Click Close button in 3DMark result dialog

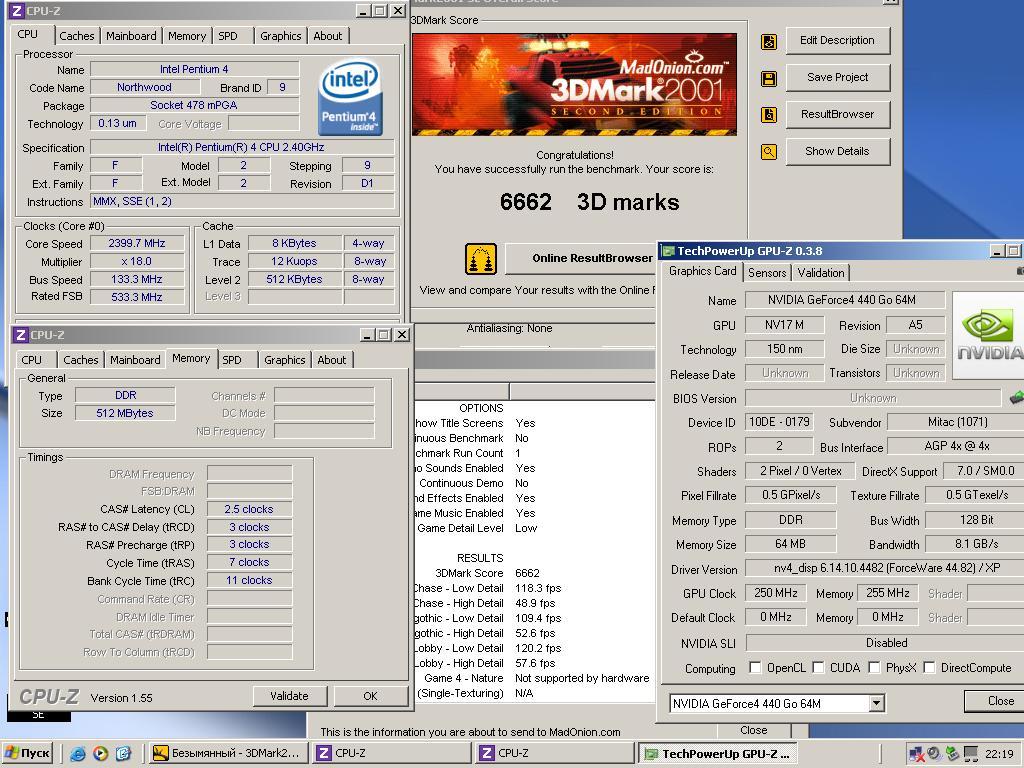[754, 730]
